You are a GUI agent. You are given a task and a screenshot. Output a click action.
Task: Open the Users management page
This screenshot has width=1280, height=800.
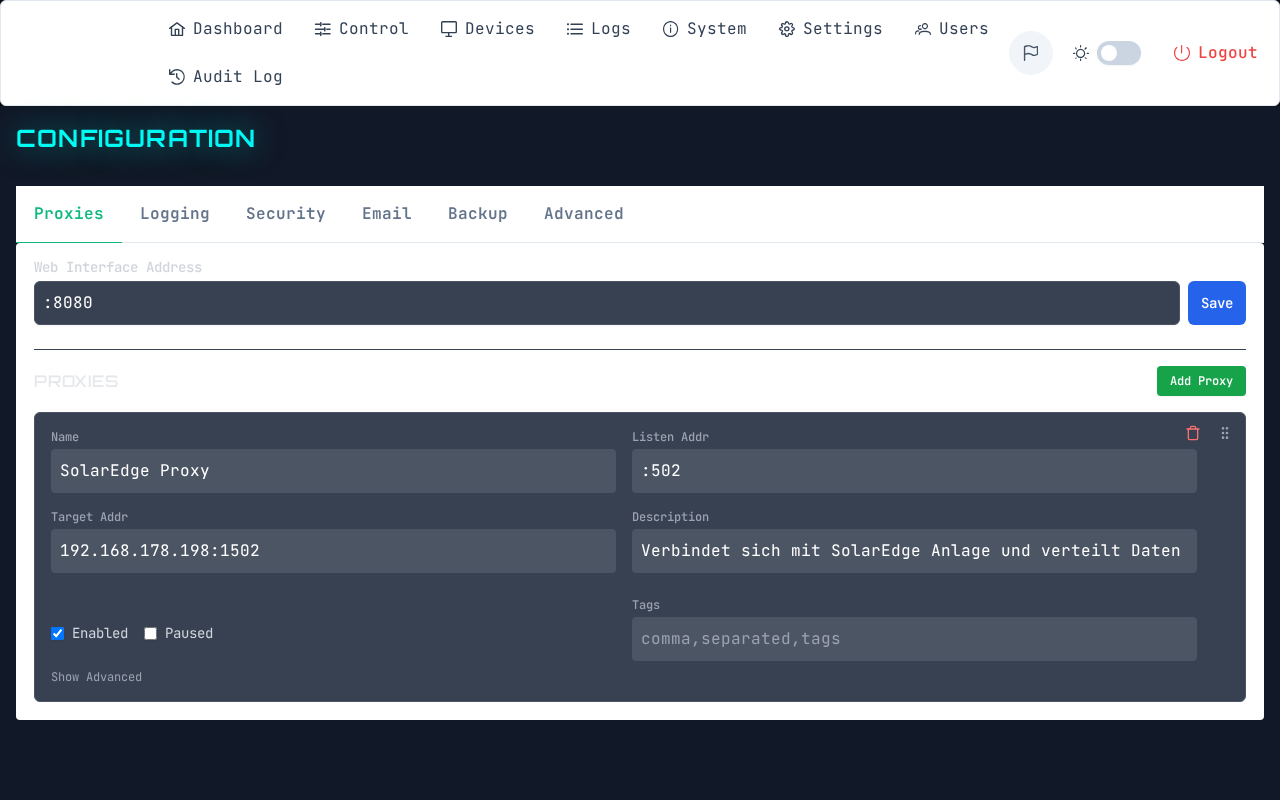[x=950, y=28]
